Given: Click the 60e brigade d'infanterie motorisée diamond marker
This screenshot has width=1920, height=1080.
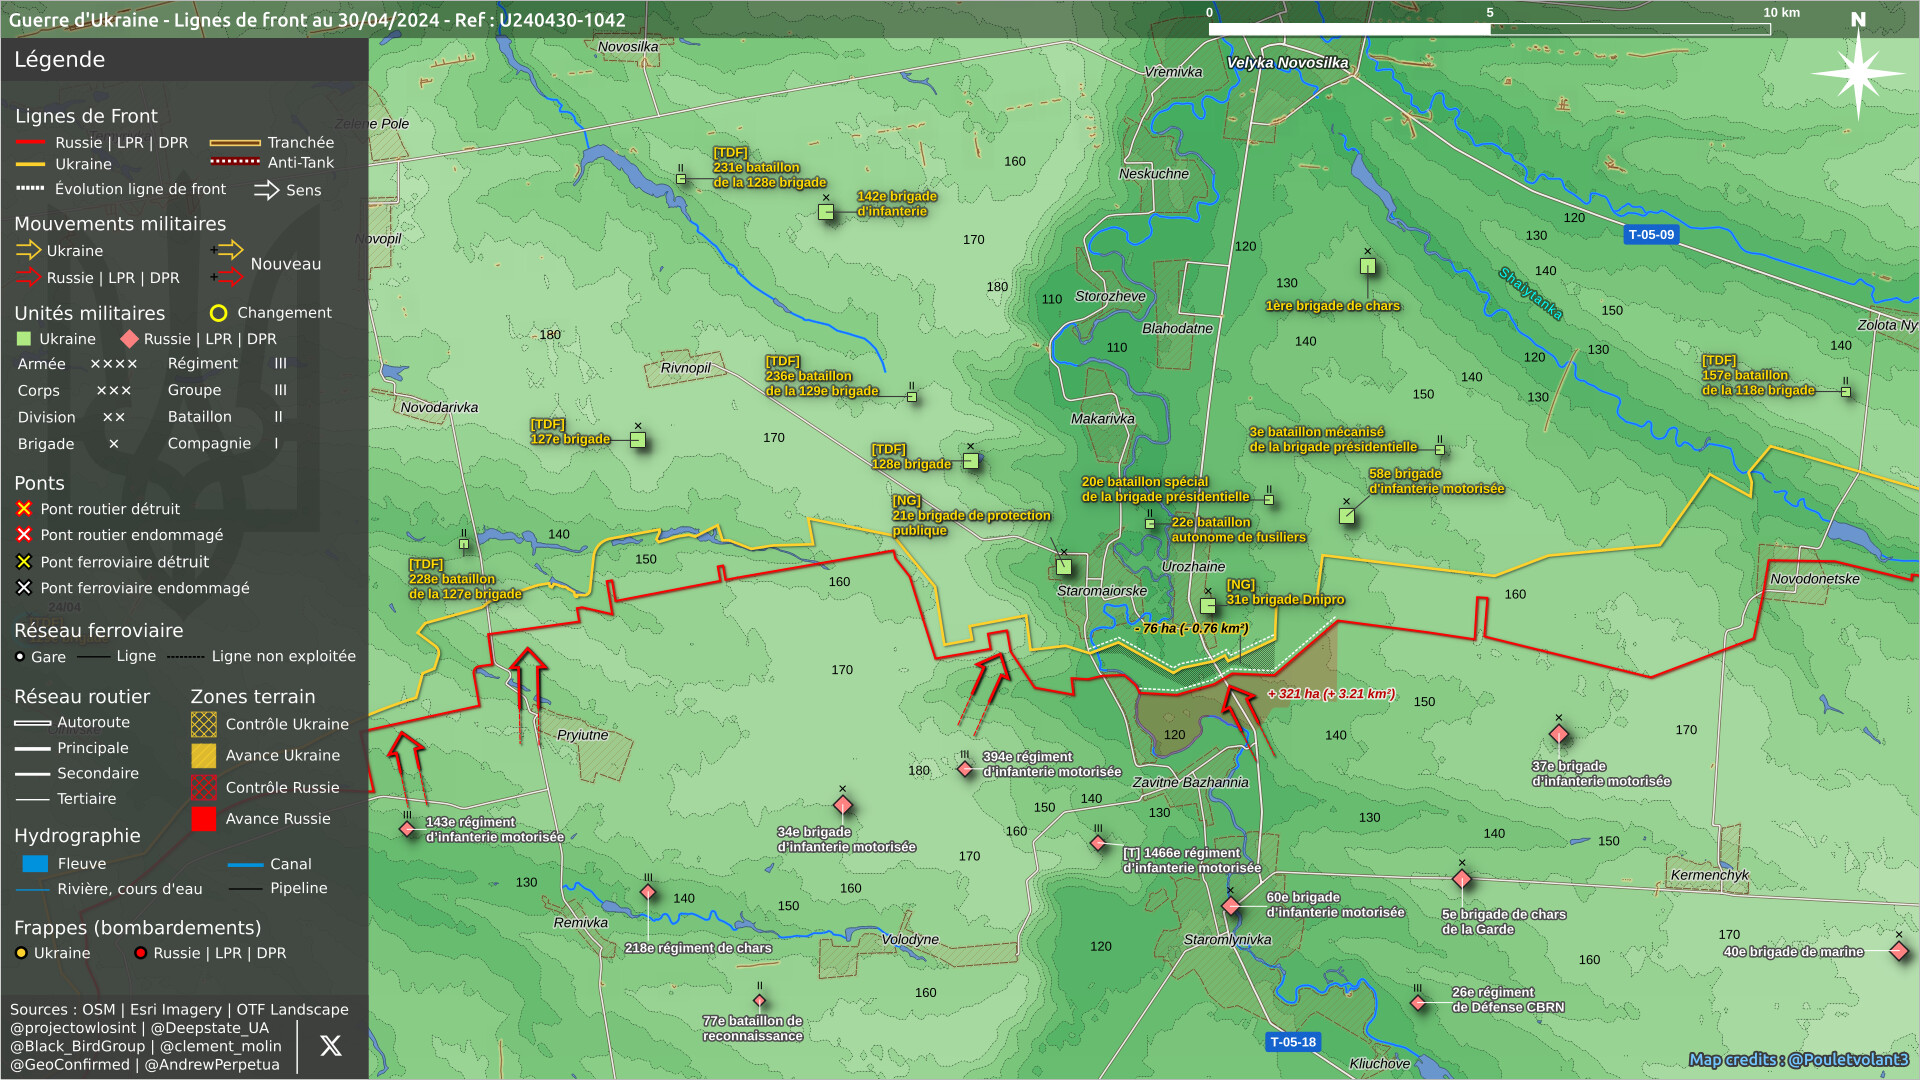Looking at the screenshot, I should [1230, 906].
